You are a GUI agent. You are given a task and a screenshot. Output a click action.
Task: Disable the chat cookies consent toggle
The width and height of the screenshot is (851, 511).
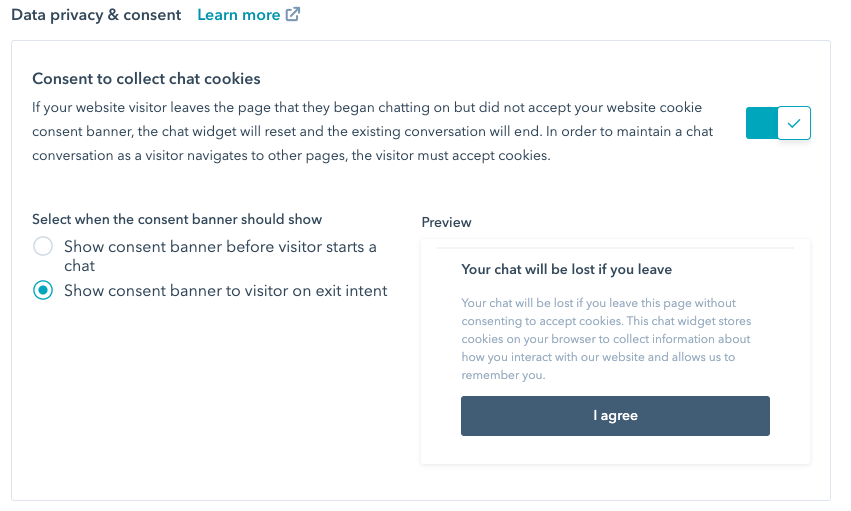(x=778, y=123)
